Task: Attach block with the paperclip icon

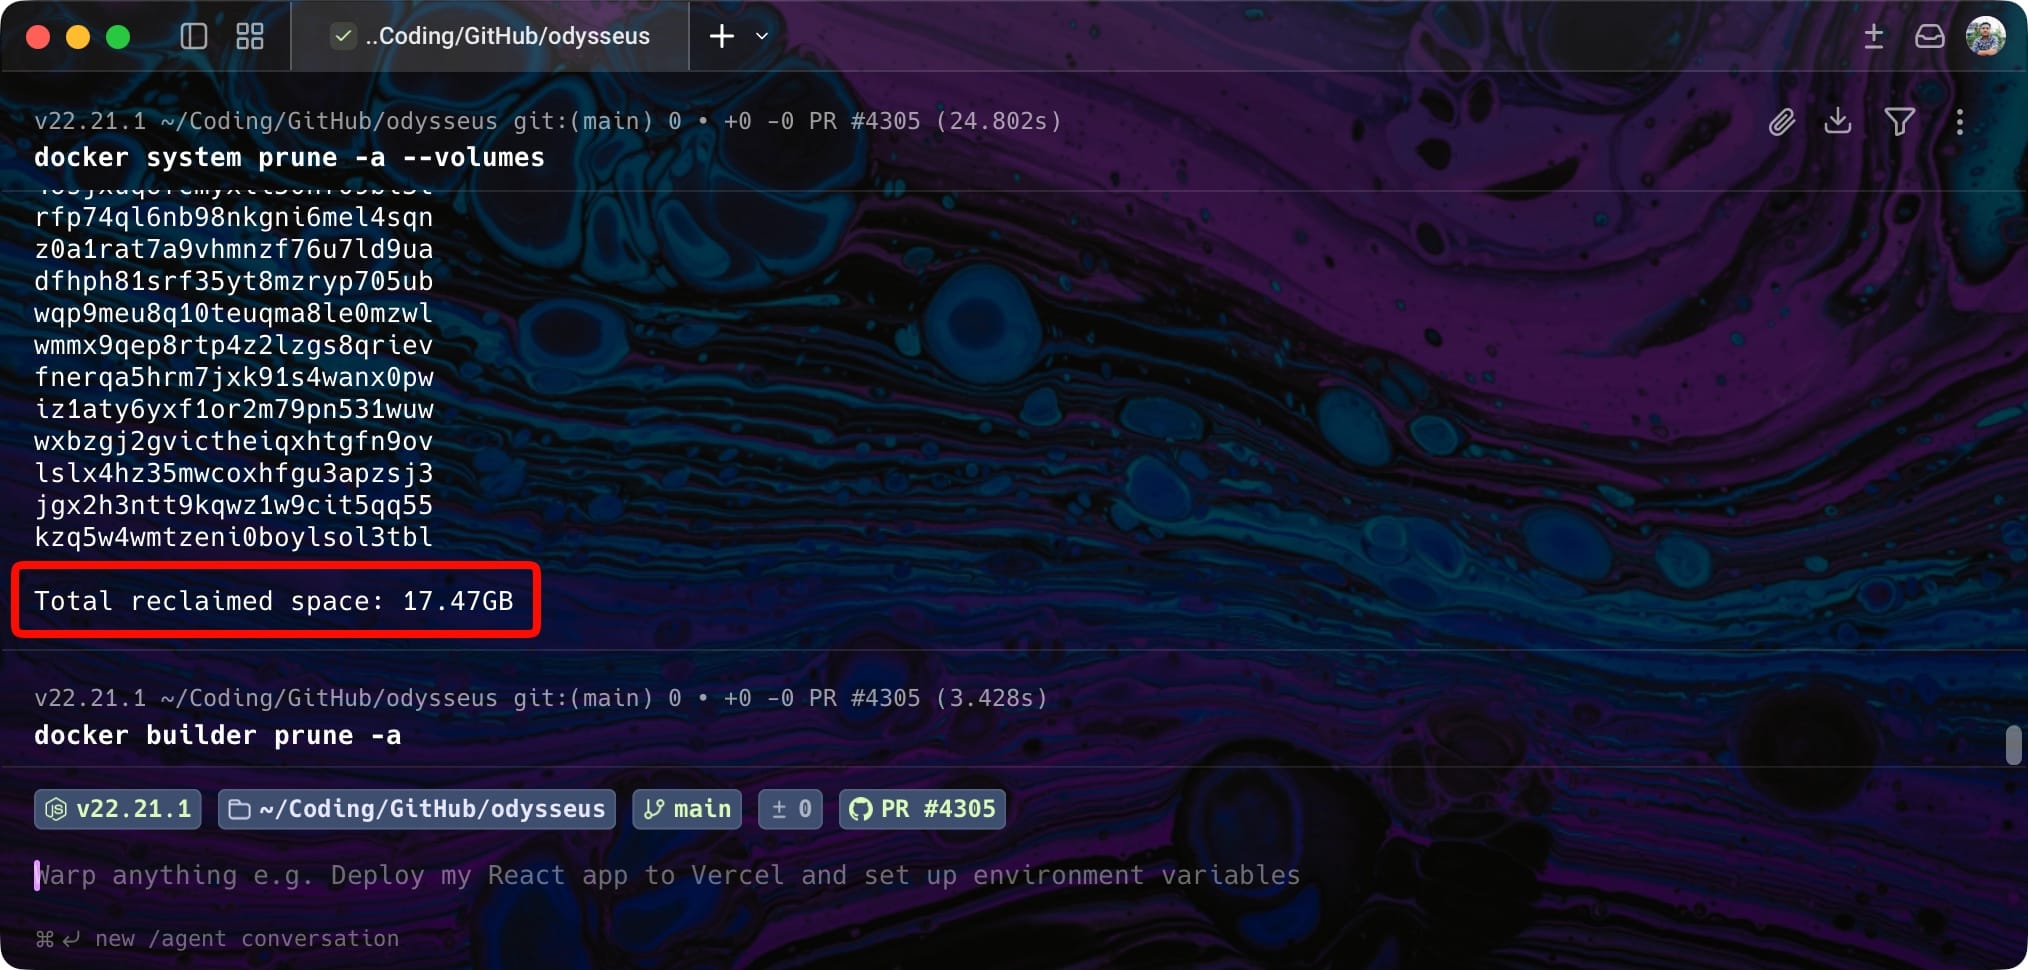Action: pyautogui.click(x=1782, y=122)
